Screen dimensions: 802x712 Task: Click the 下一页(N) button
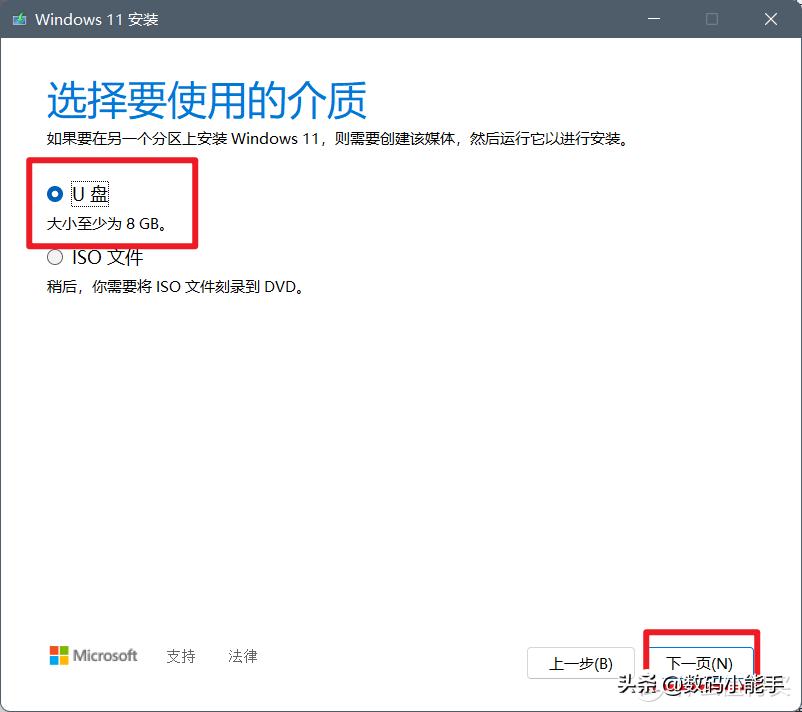699,663
